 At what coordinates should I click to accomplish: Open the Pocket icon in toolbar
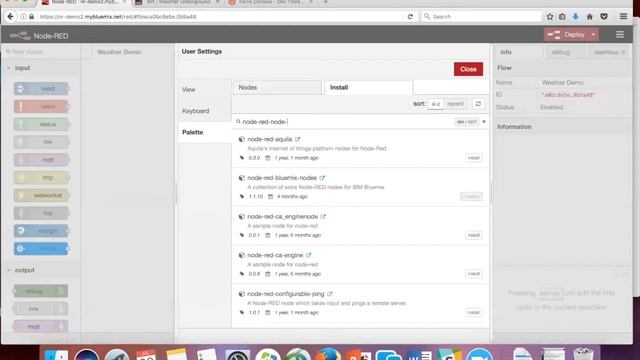tap(604, 17)
